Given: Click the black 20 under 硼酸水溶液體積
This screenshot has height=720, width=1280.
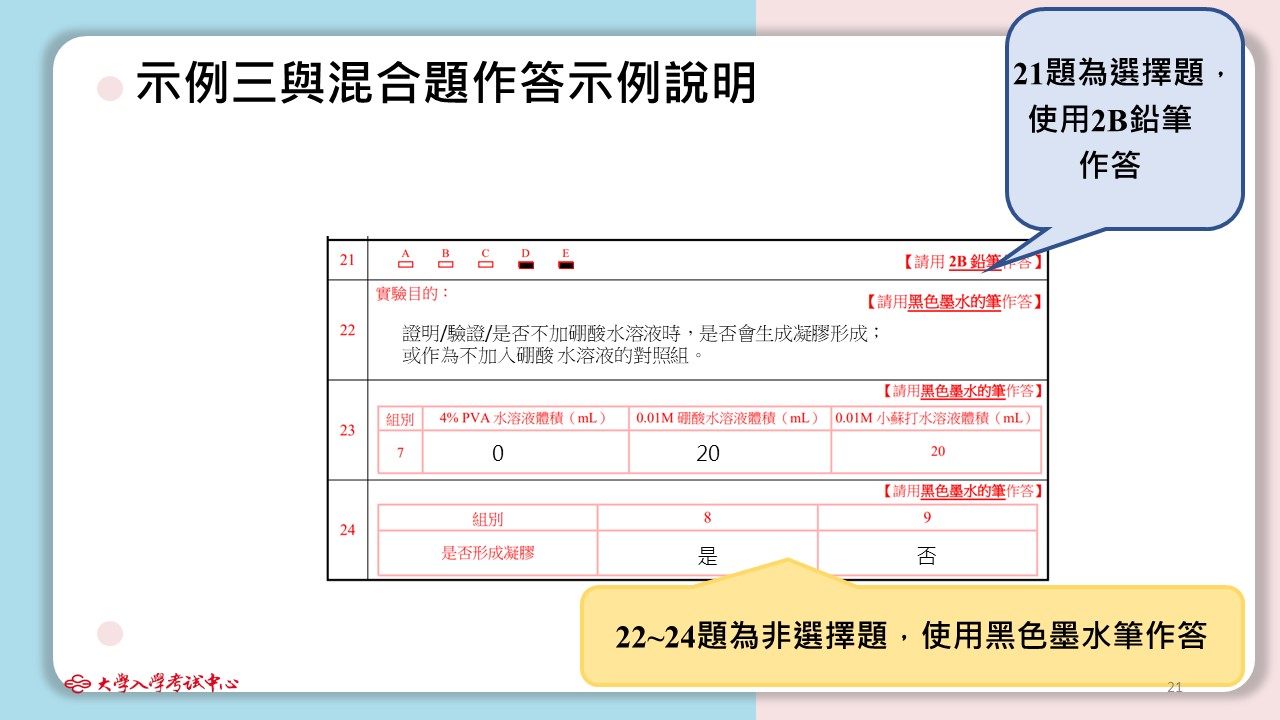Looking at the screenshot, I should 708,453.
